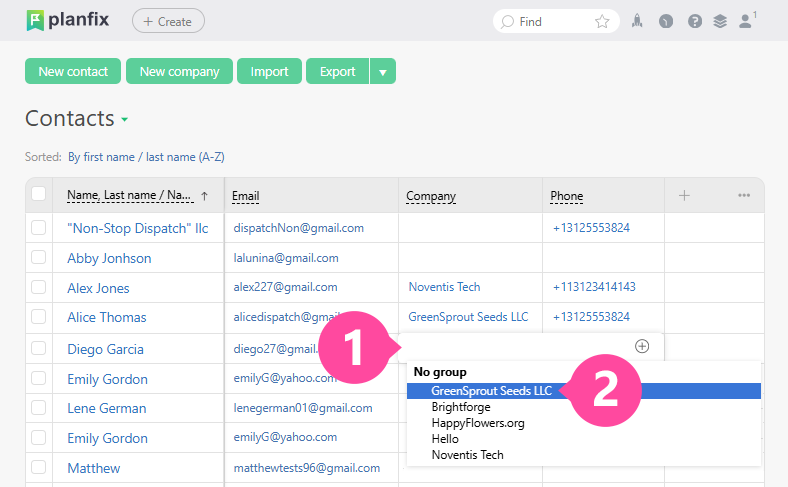This screenshot has width=788, height=487.
Task: Expand the Contacts title dropdown arrow
Action: tap(125, 120)
